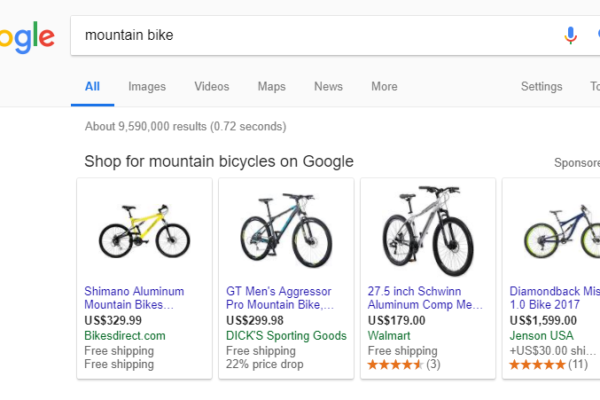Click the yellow Shimano bike image
Viewport: 600px width, 400px height.
coord(144,229)
